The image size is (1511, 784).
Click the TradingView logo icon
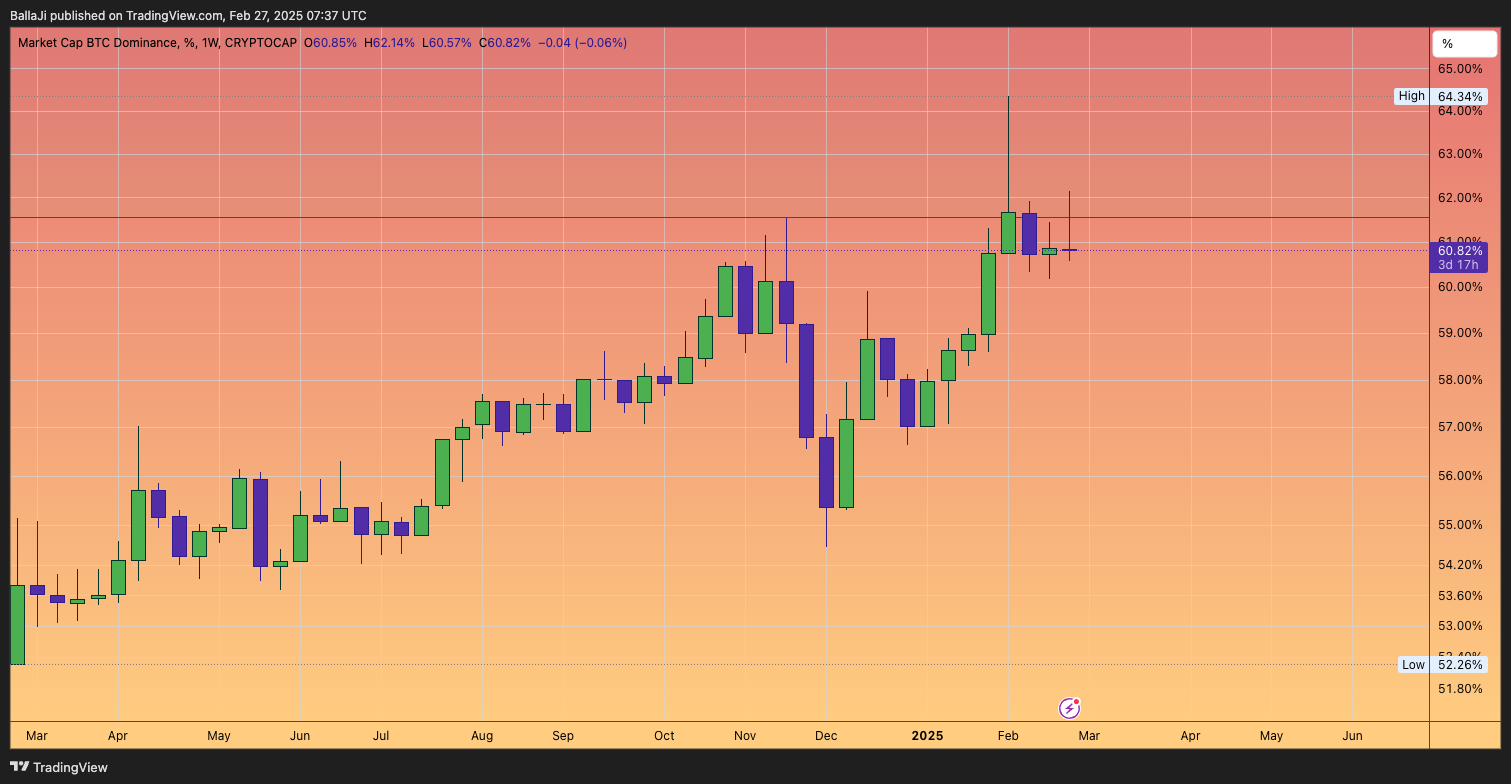pos(18,767)
